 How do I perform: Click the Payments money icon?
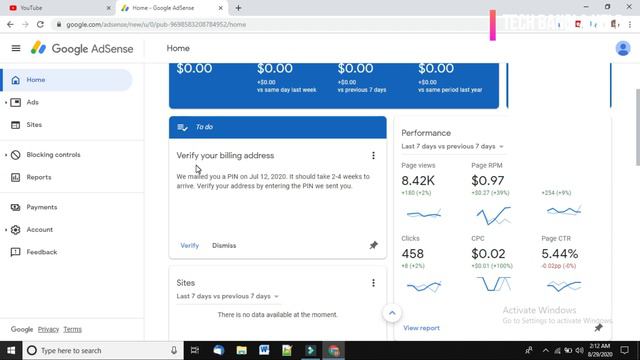pyautogui.click(x=16, y=207)
